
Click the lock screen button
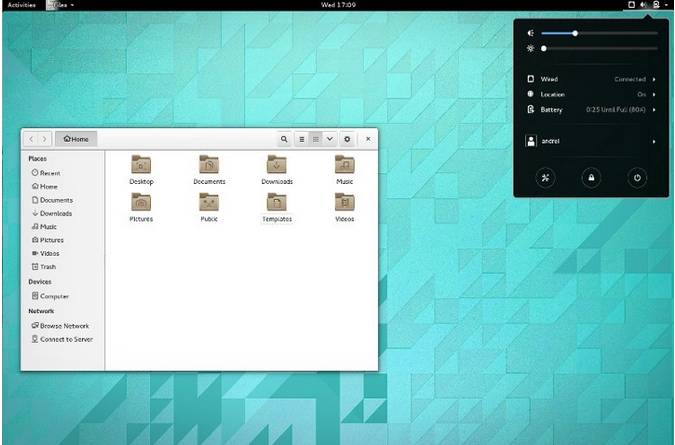coord(591,178)
